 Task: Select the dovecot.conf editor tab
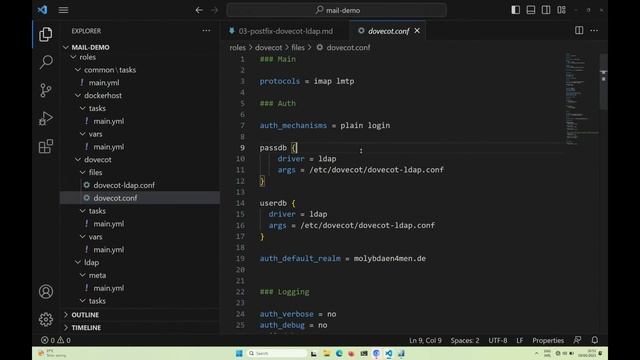coord(388,31)
